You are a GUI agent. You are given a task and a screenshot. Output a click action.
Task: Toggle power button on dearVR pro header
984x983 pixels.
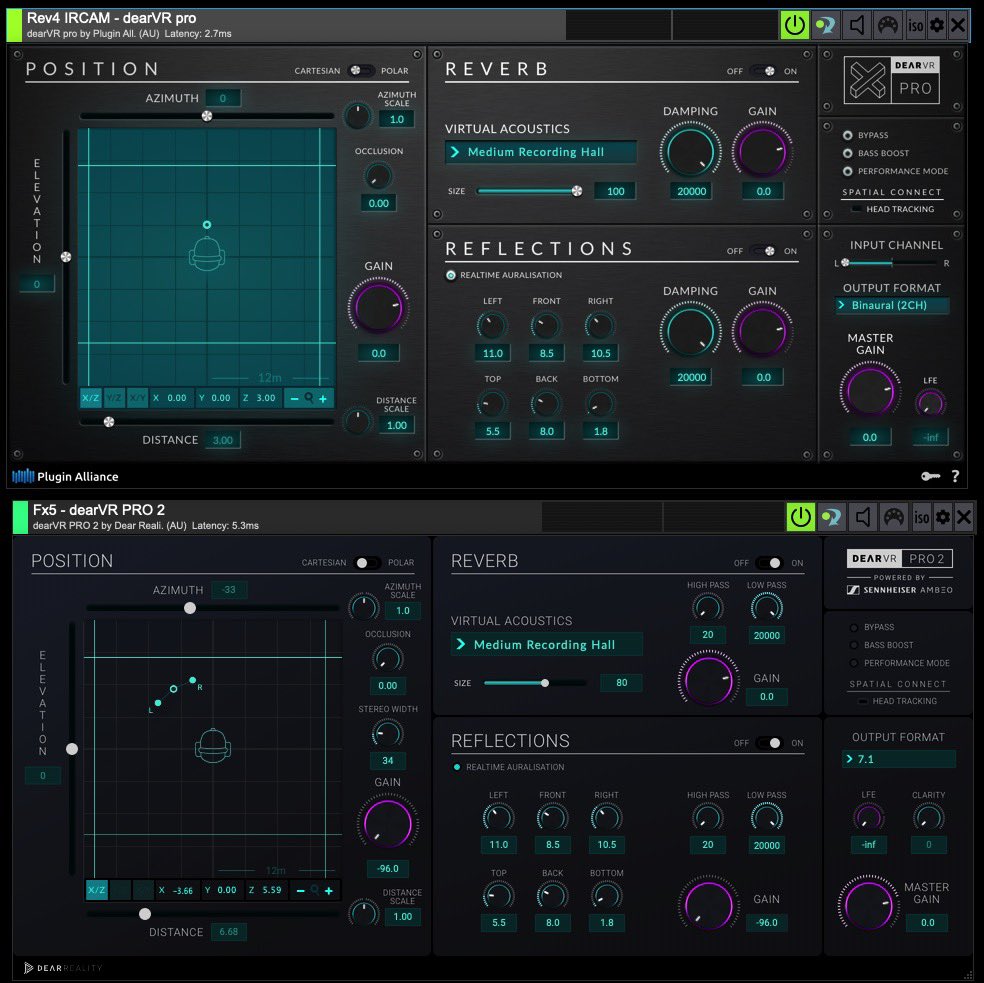tap(794, 26)
